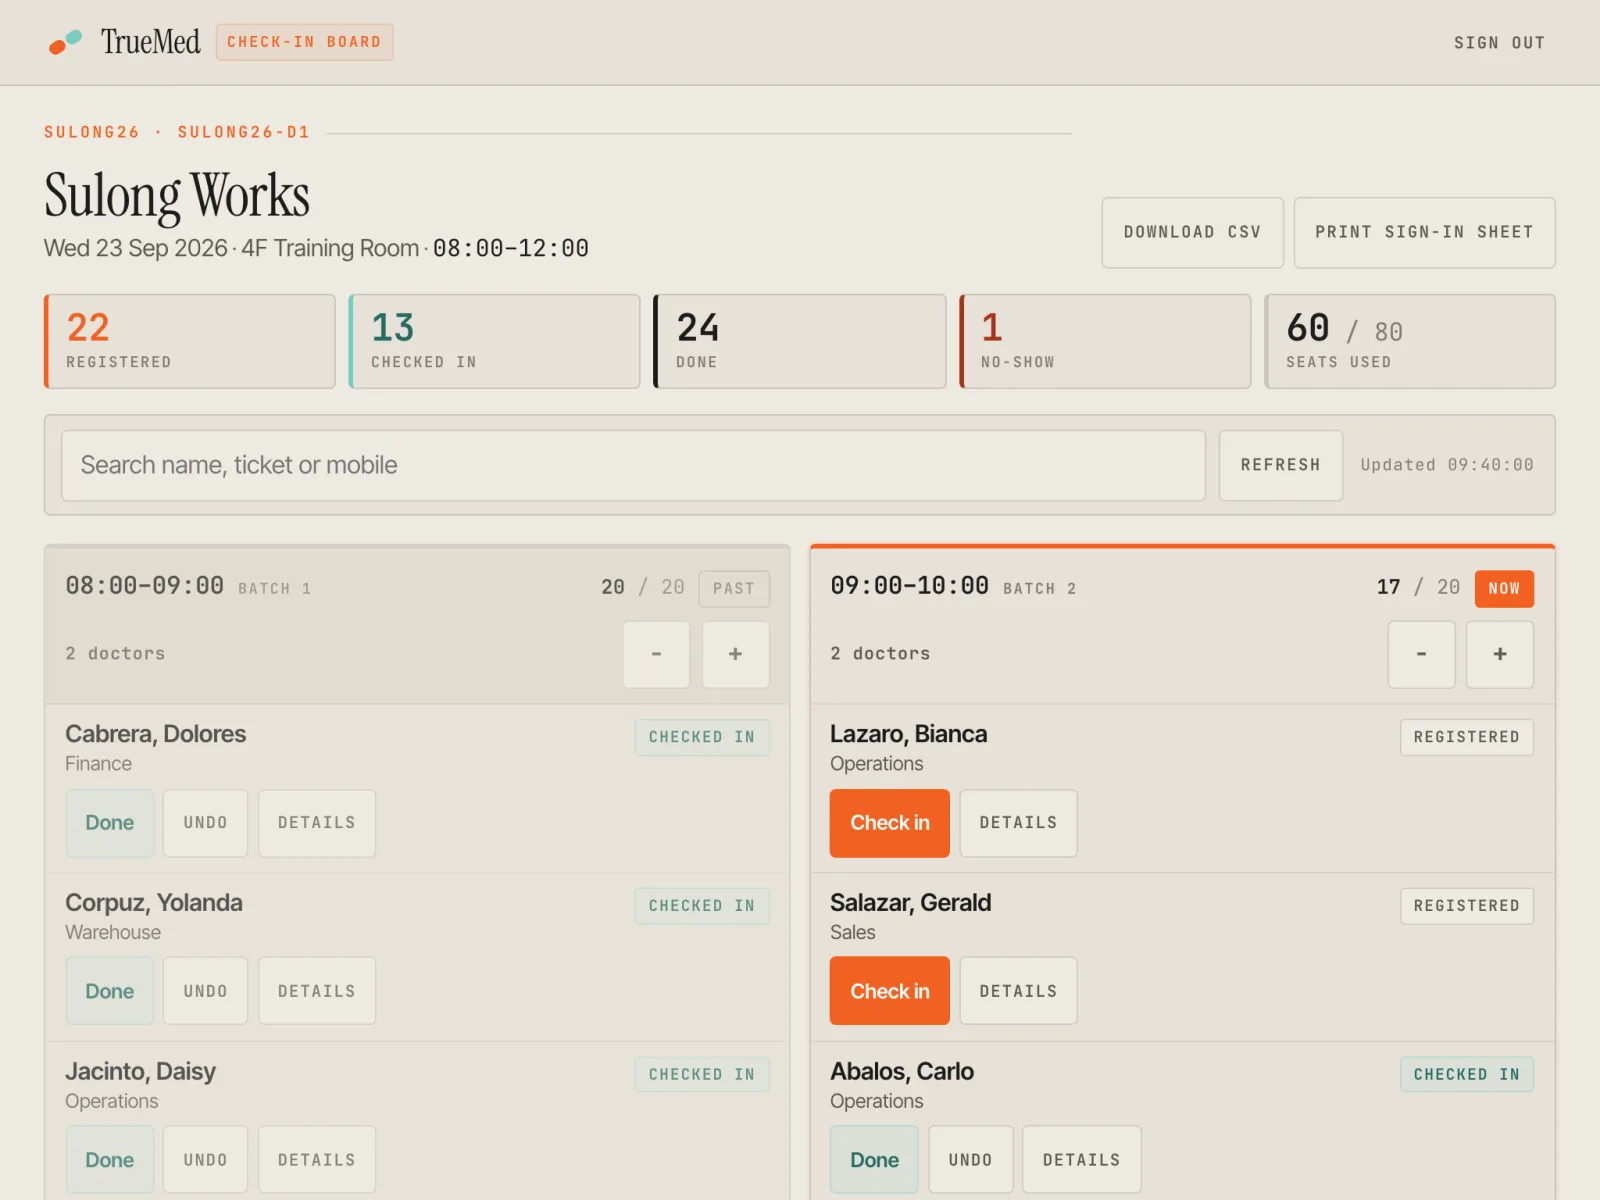Select the Checked In stat card
1600x1200 pixels.
[494, 341]
